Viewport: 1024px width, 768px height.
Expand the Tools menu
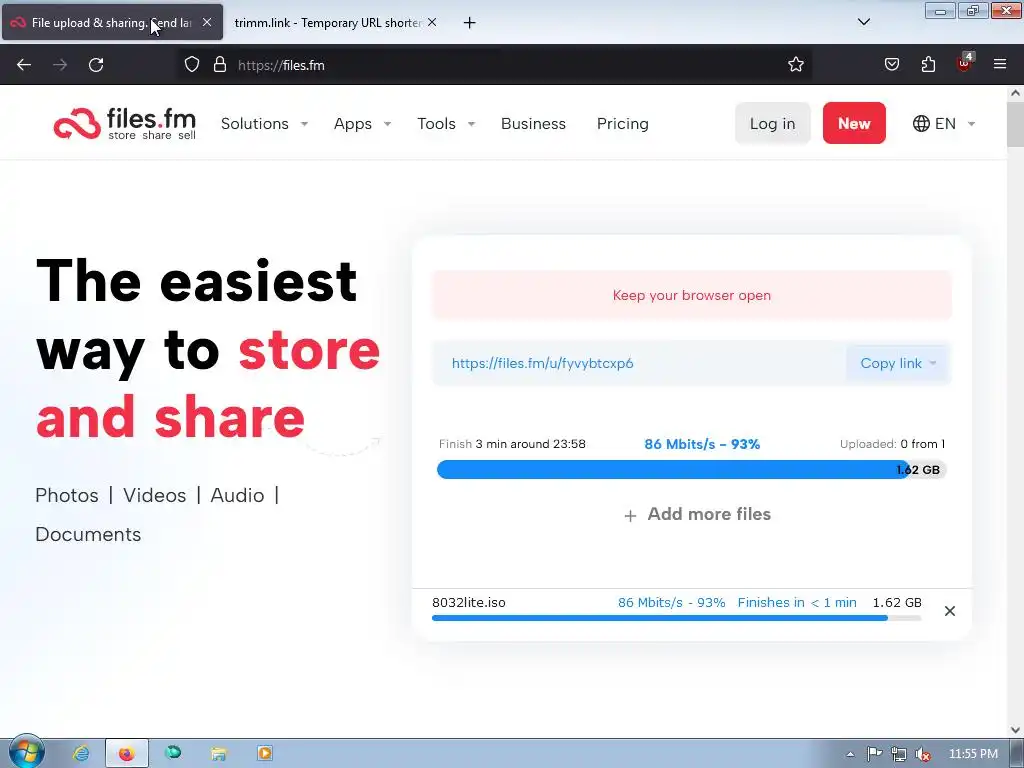pyautogui.click(x=446, y=123)
